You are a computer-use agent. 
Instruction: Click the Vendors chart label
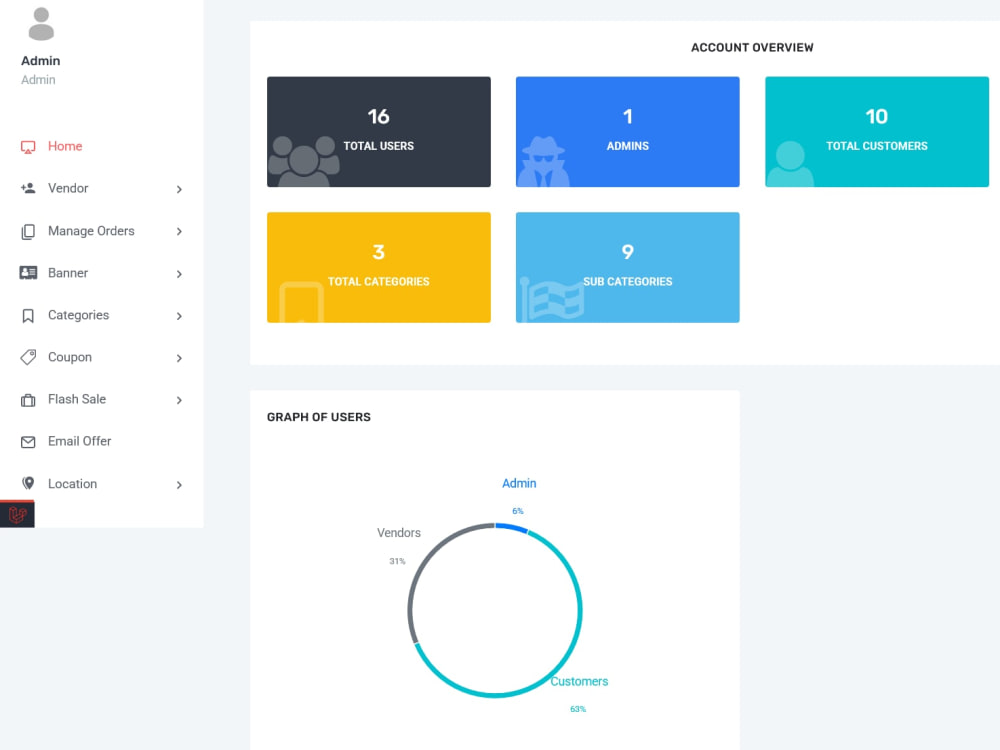click(399, 533)
